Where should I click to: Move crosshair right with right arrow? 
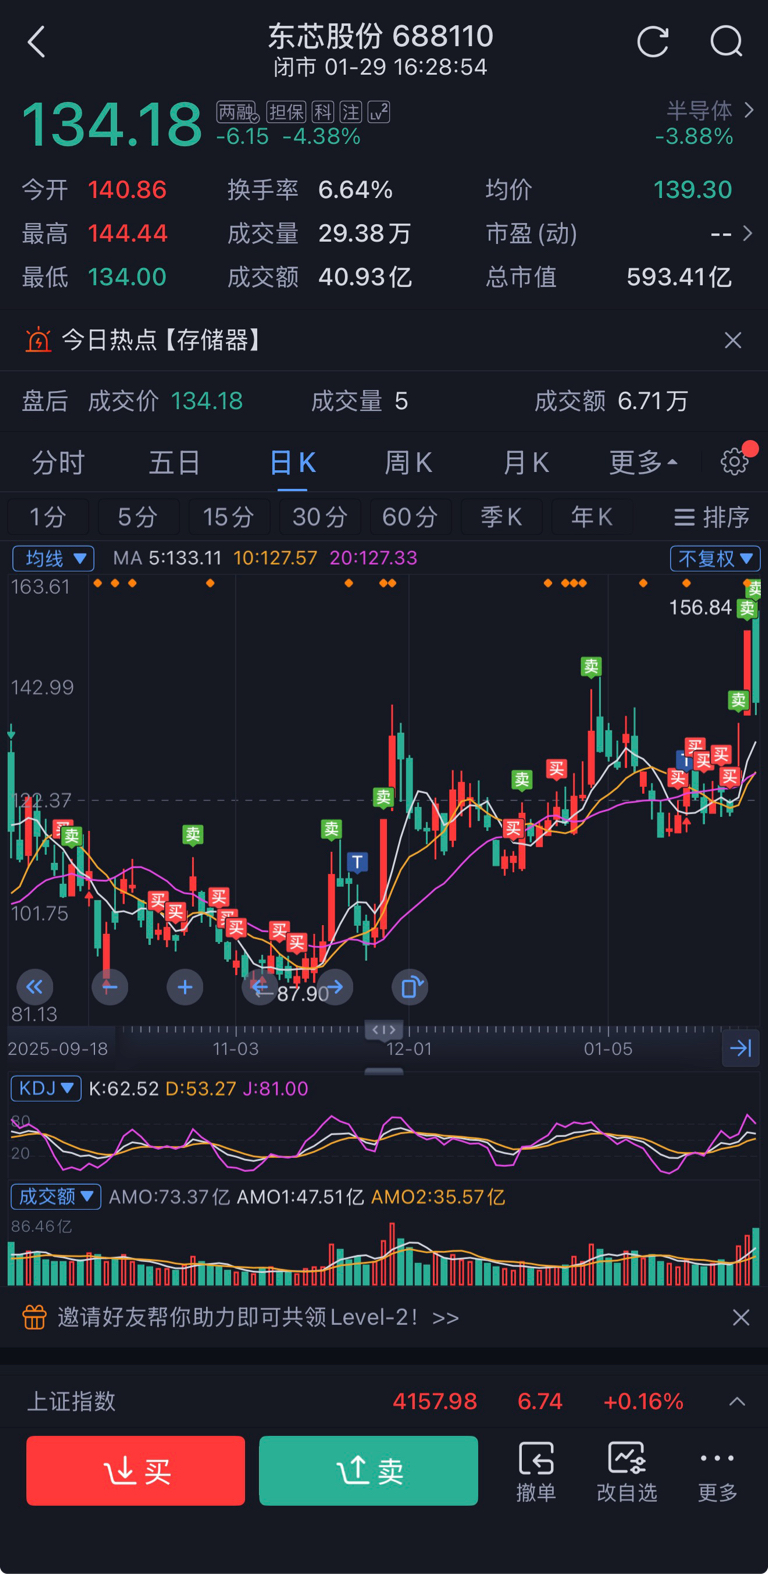[335, 987]
